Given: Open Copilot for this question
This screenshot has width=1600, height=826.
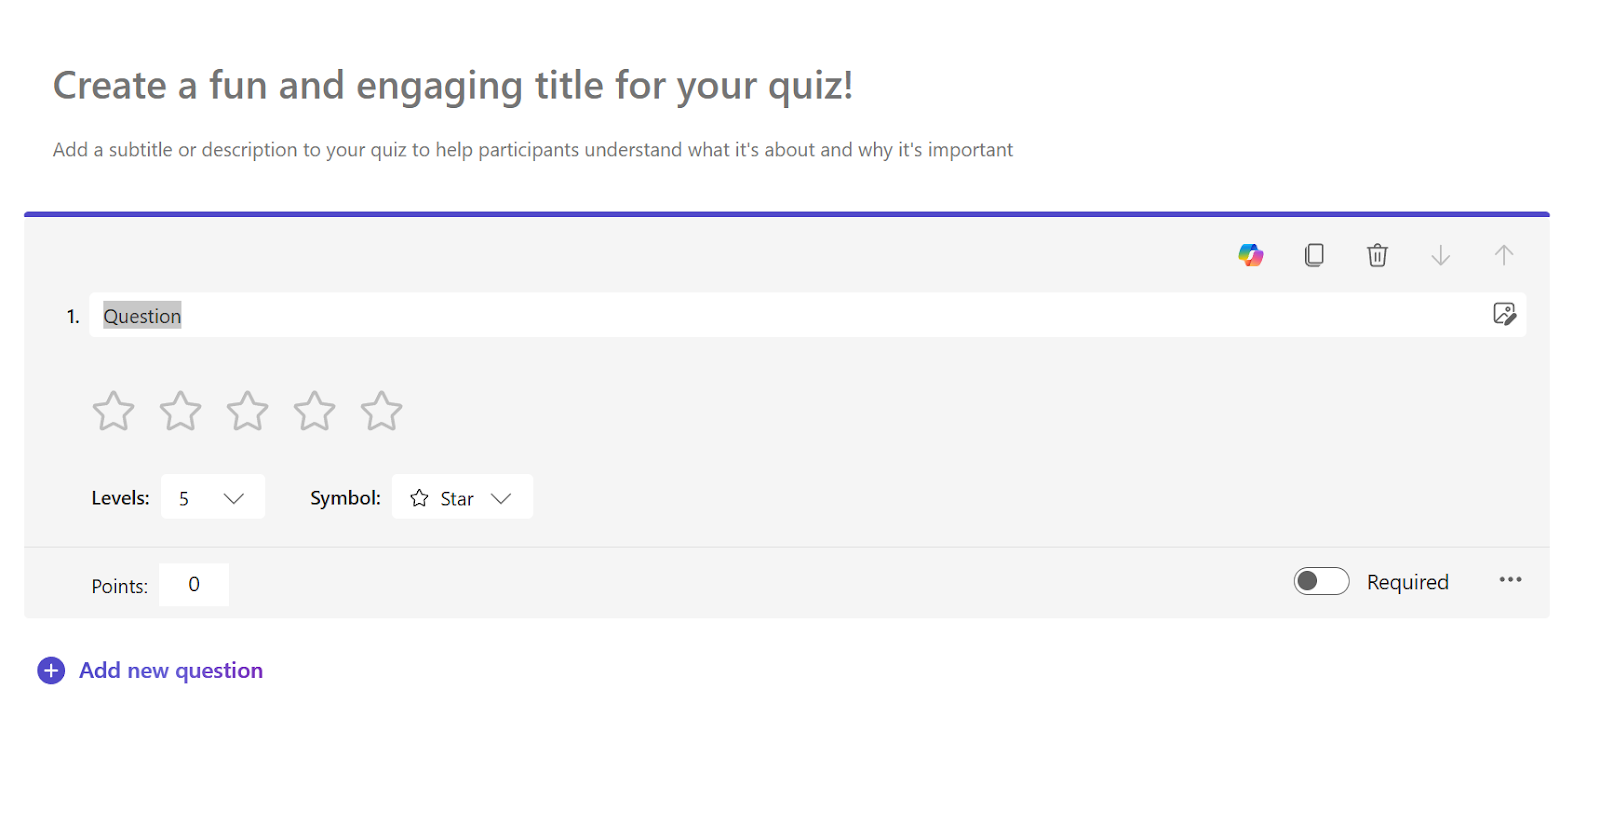Looking at the screenshot, I should pyautogui.click(x=1251, y=255).
